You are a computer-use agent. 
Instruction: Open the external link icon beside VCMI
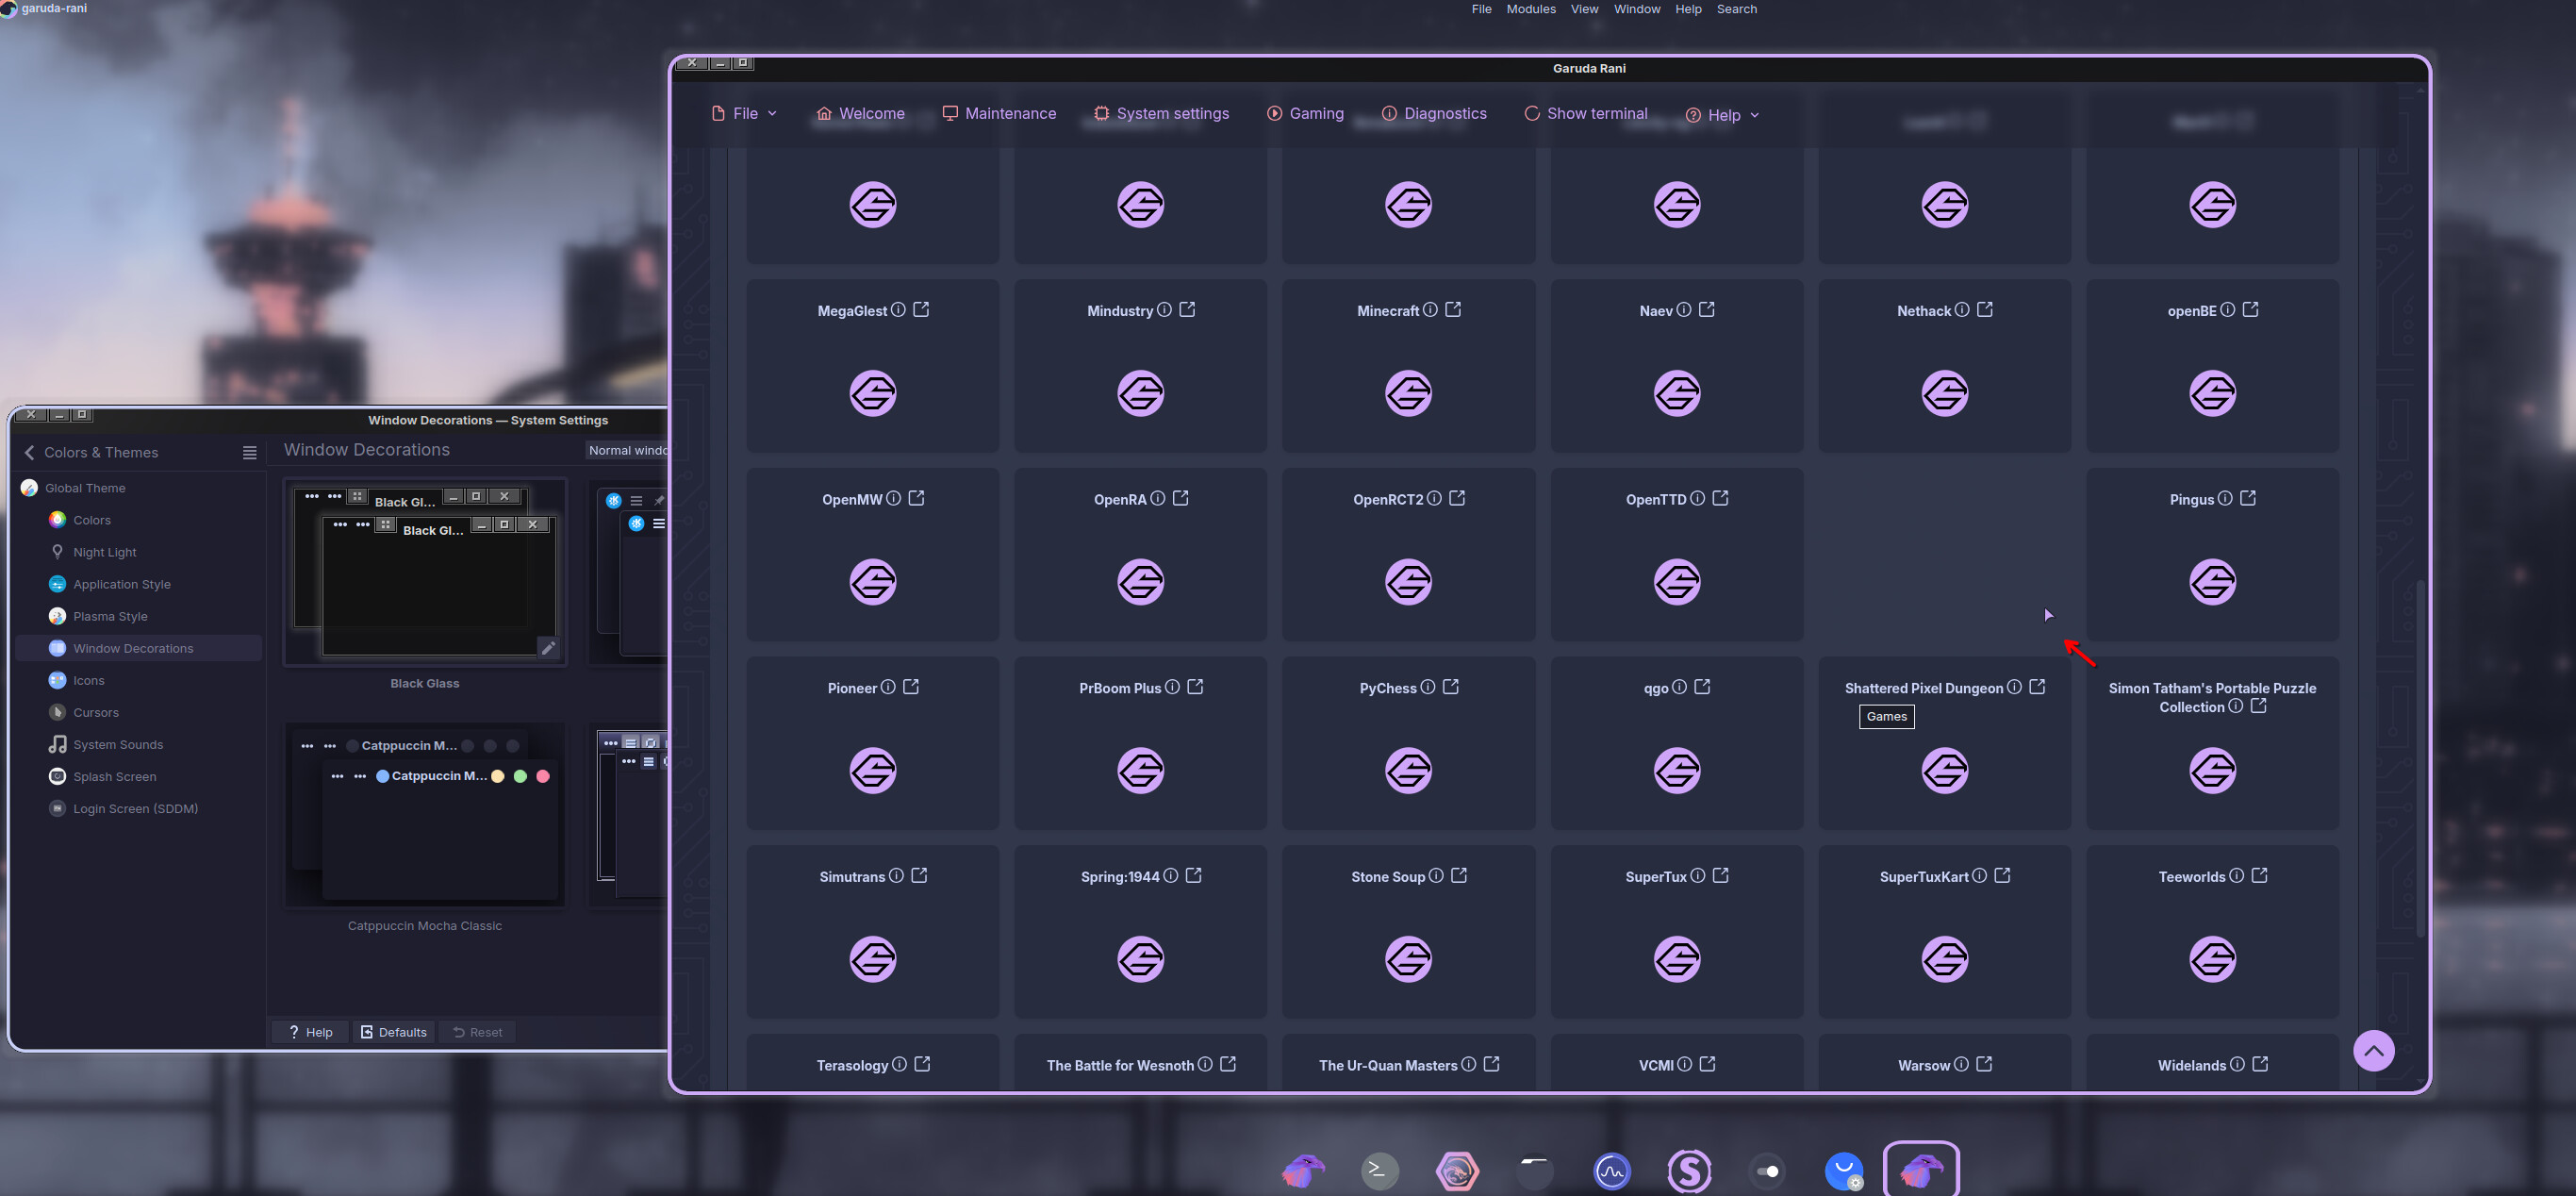[1708, 1064]
